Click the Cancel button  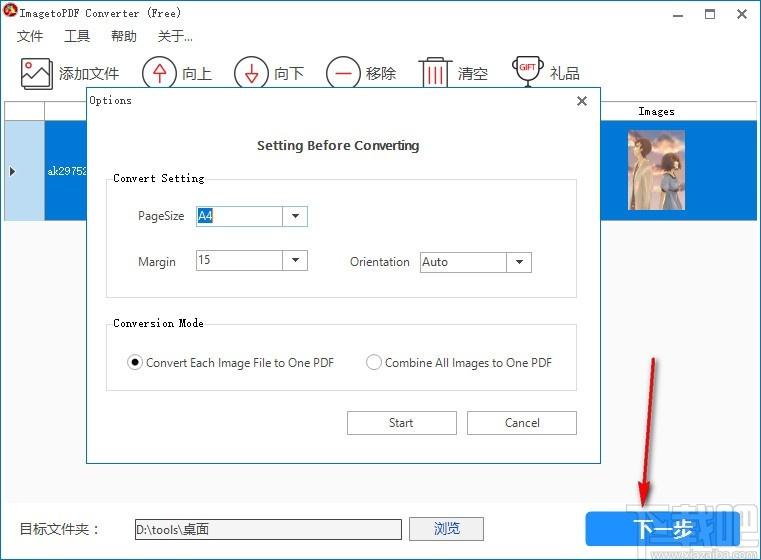[x=522, y=423]
